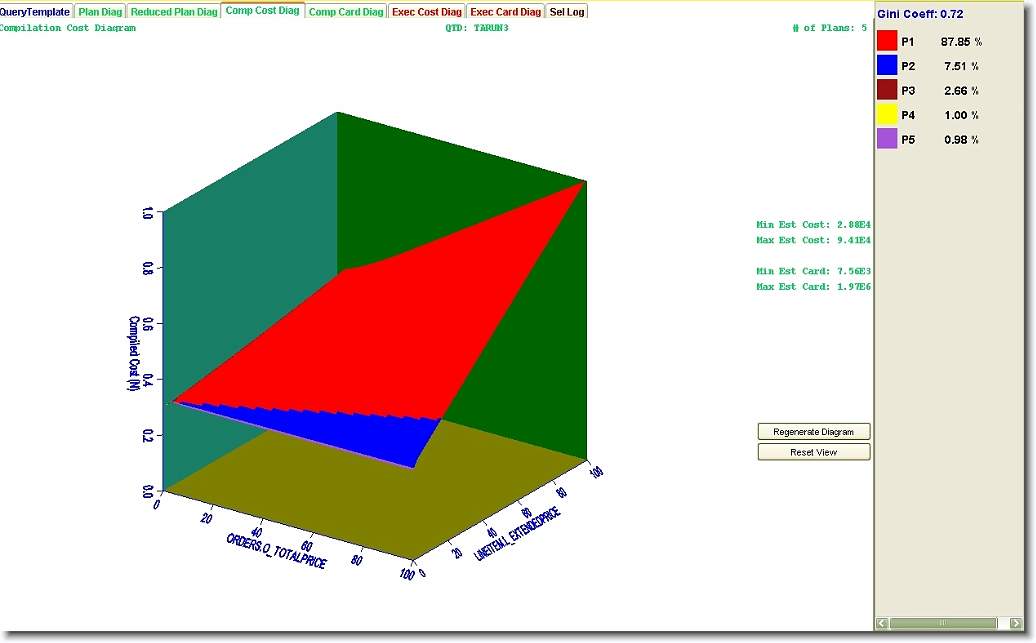
Task: Click the Regenerate Diagram button
Action: (x=813, y=432)
